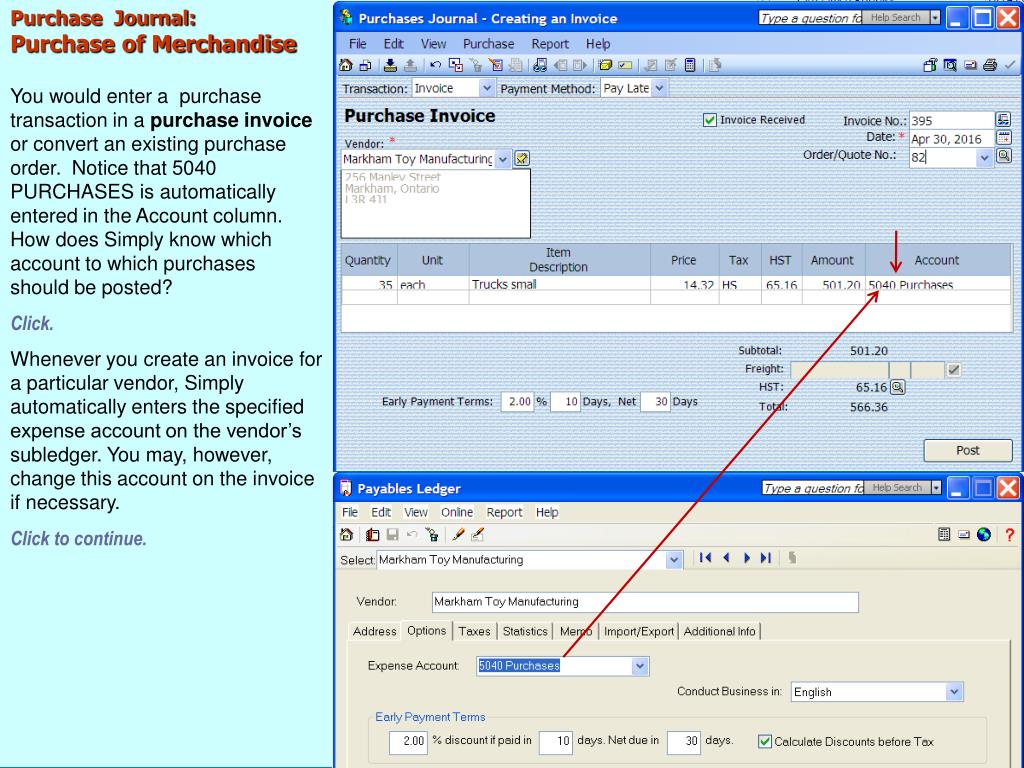Go to last record in Payables Ledger
The image size is (1024, 768).
(x=766, y=558)
